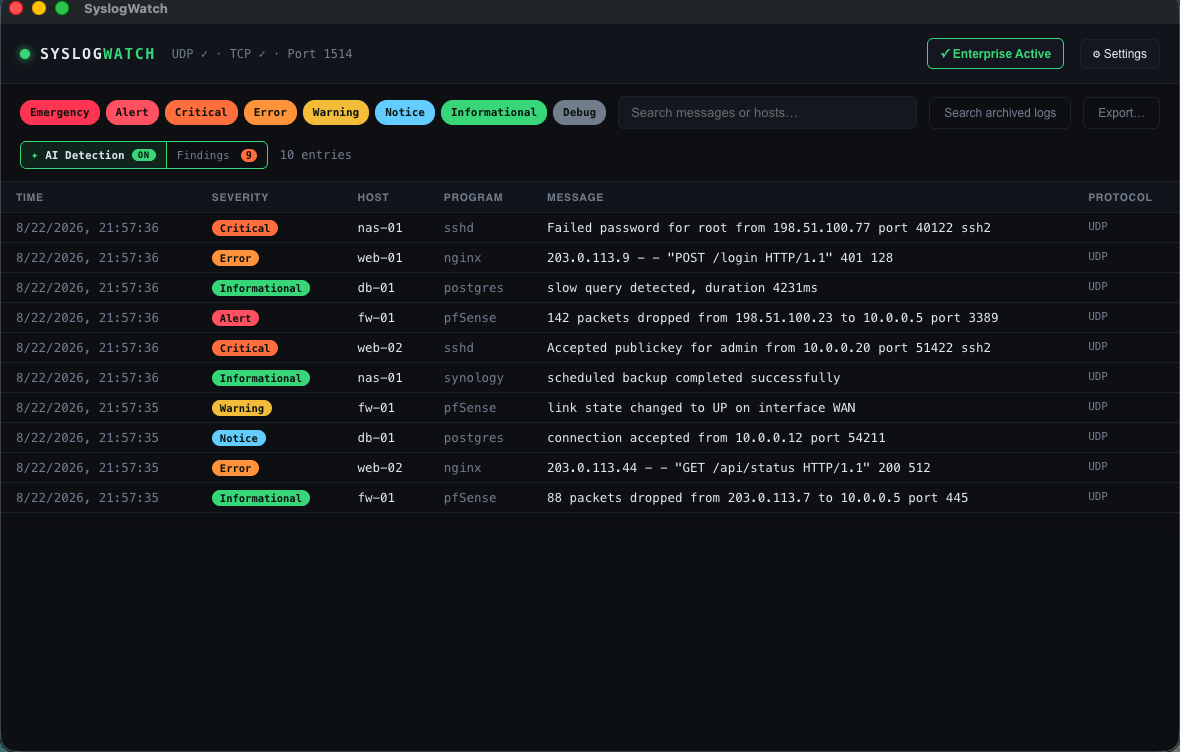Click the Error badge on web-02 row
The width and height of the screenshot is (1180, 752).
click(x=236, y=468)
